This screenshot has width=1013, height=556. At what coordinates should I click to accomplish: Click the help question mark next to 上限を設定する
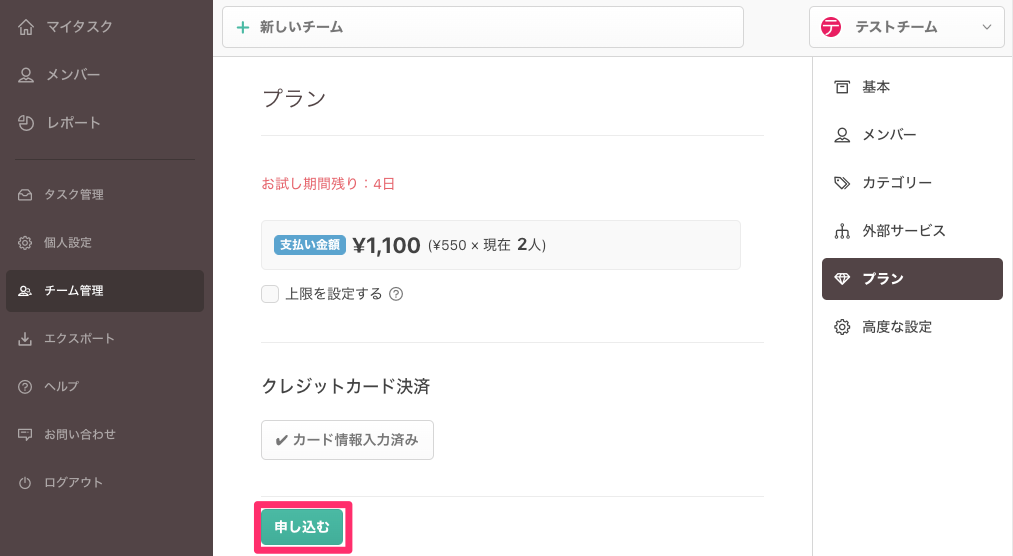click(x=396, y=294)
